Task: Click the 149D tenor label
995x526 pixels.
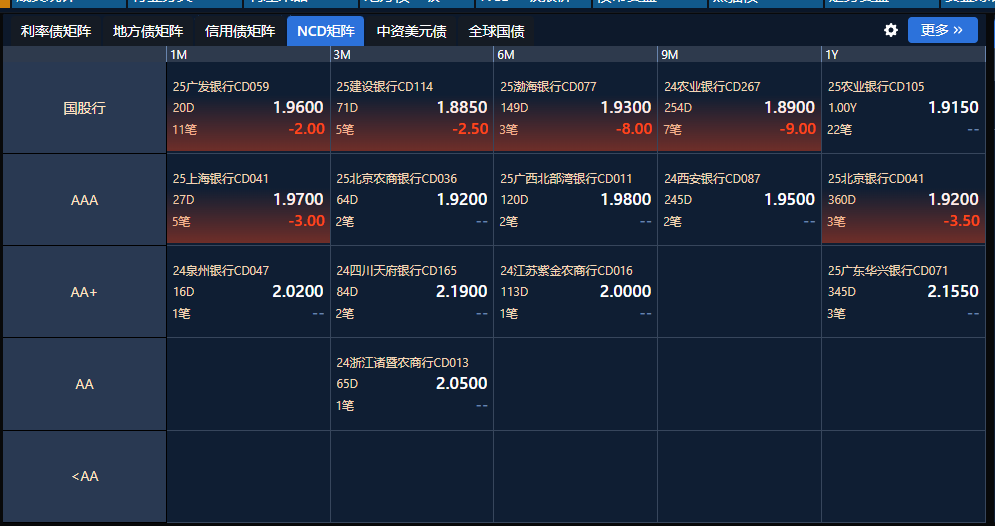Action: 514,108
